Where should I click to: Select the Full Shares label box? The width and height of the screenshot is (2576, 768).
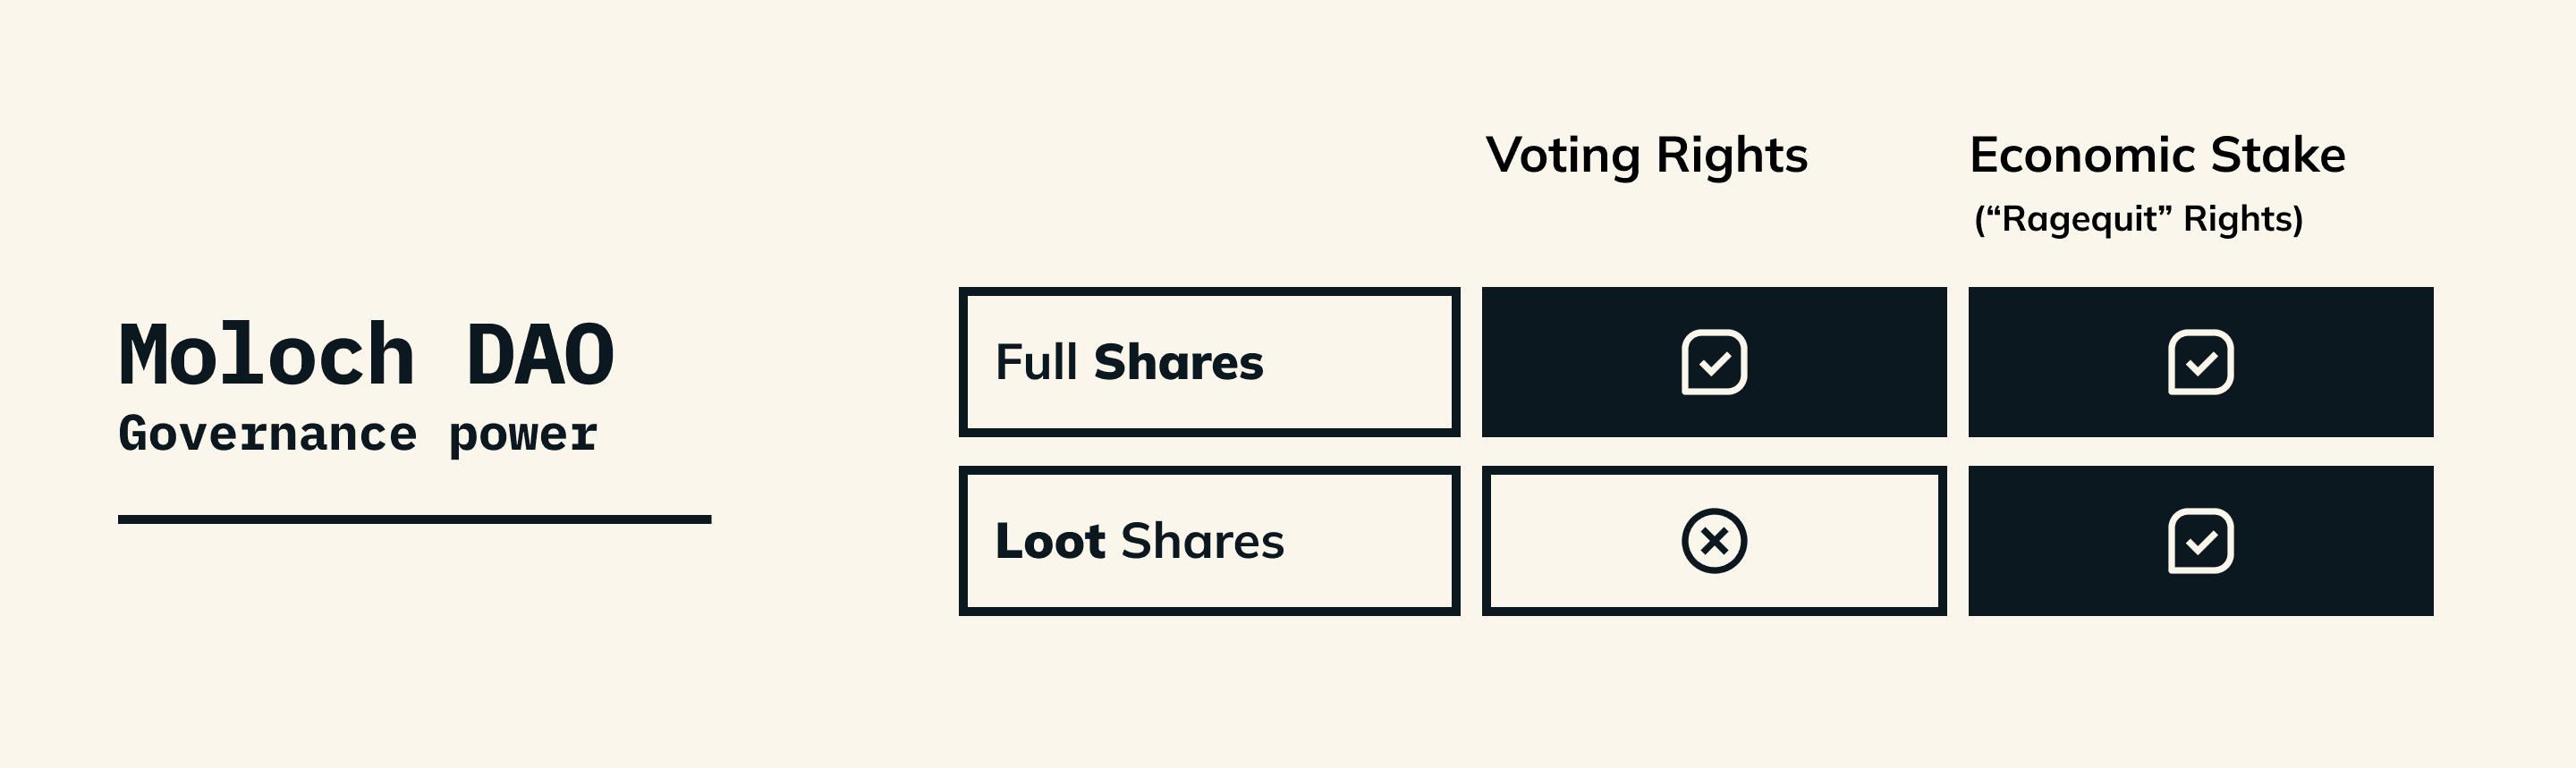pos(1209,362)
